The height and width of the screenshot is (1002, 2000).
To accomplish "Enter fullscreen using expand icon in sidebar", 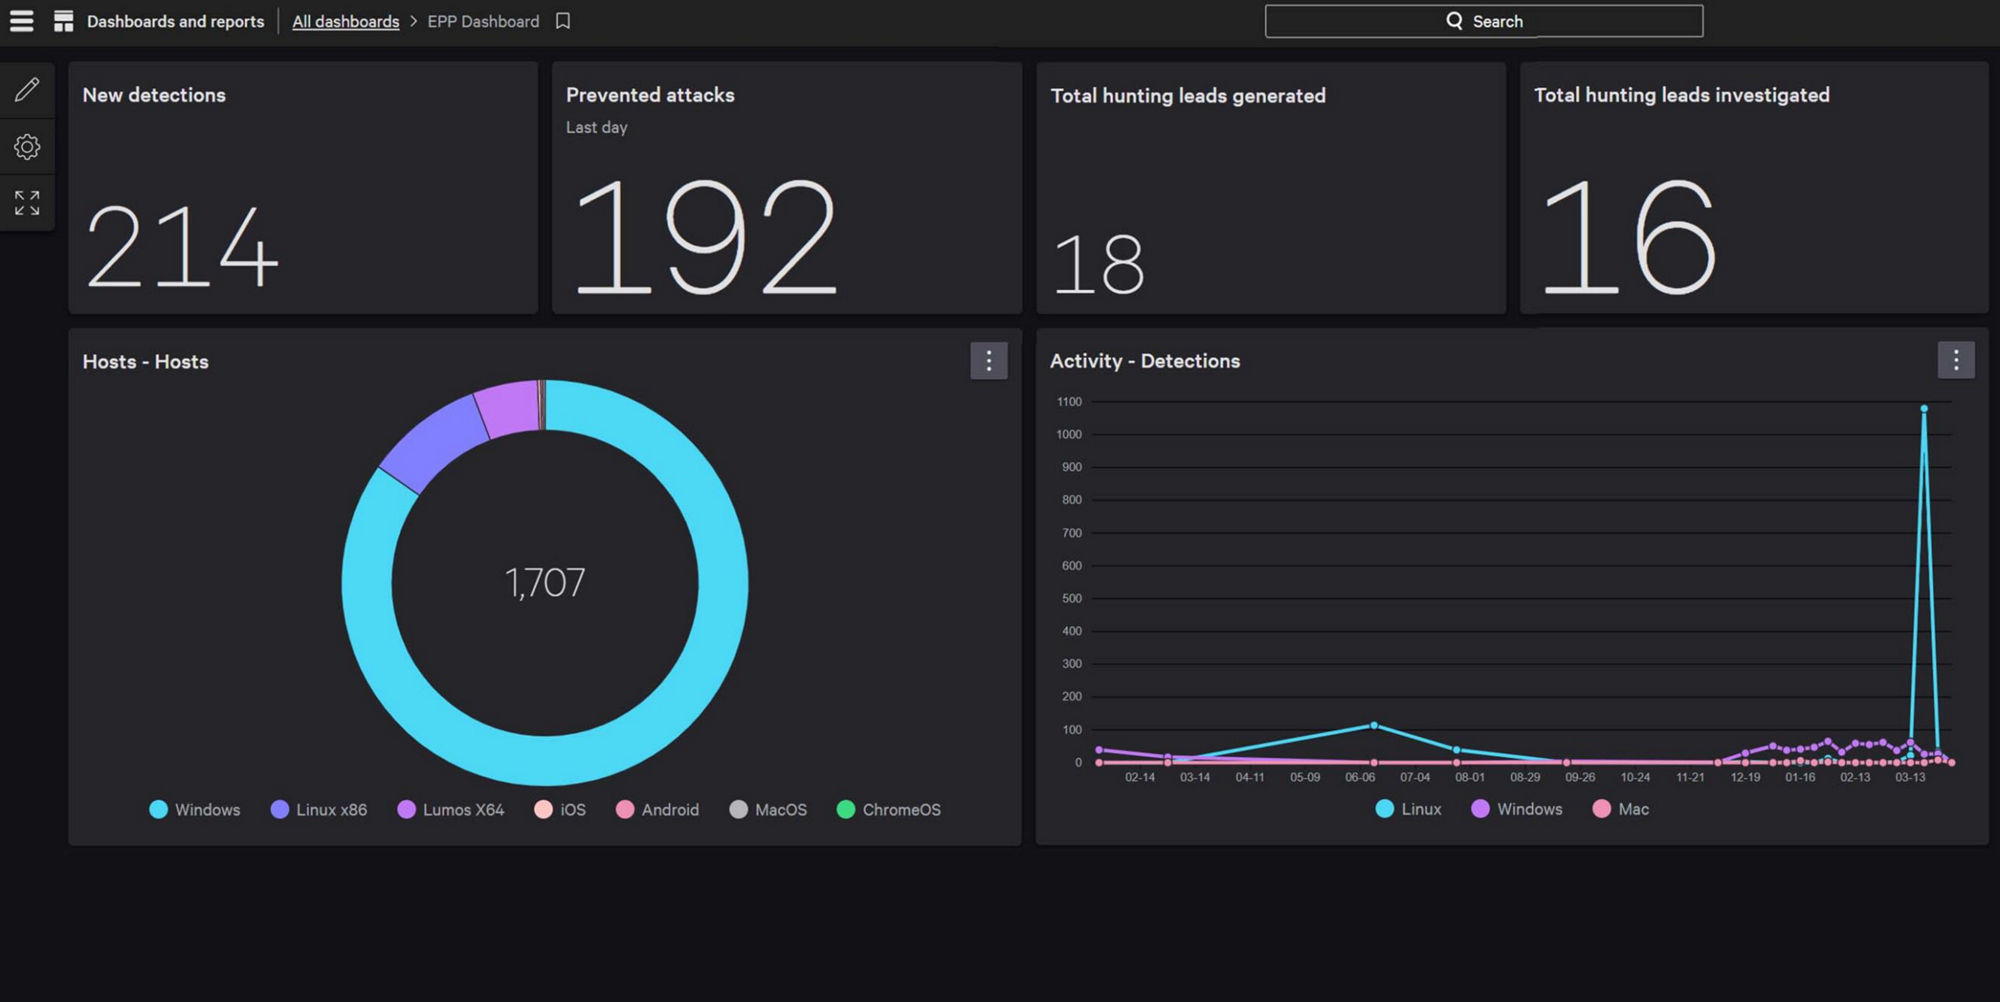I will point(27,202).
